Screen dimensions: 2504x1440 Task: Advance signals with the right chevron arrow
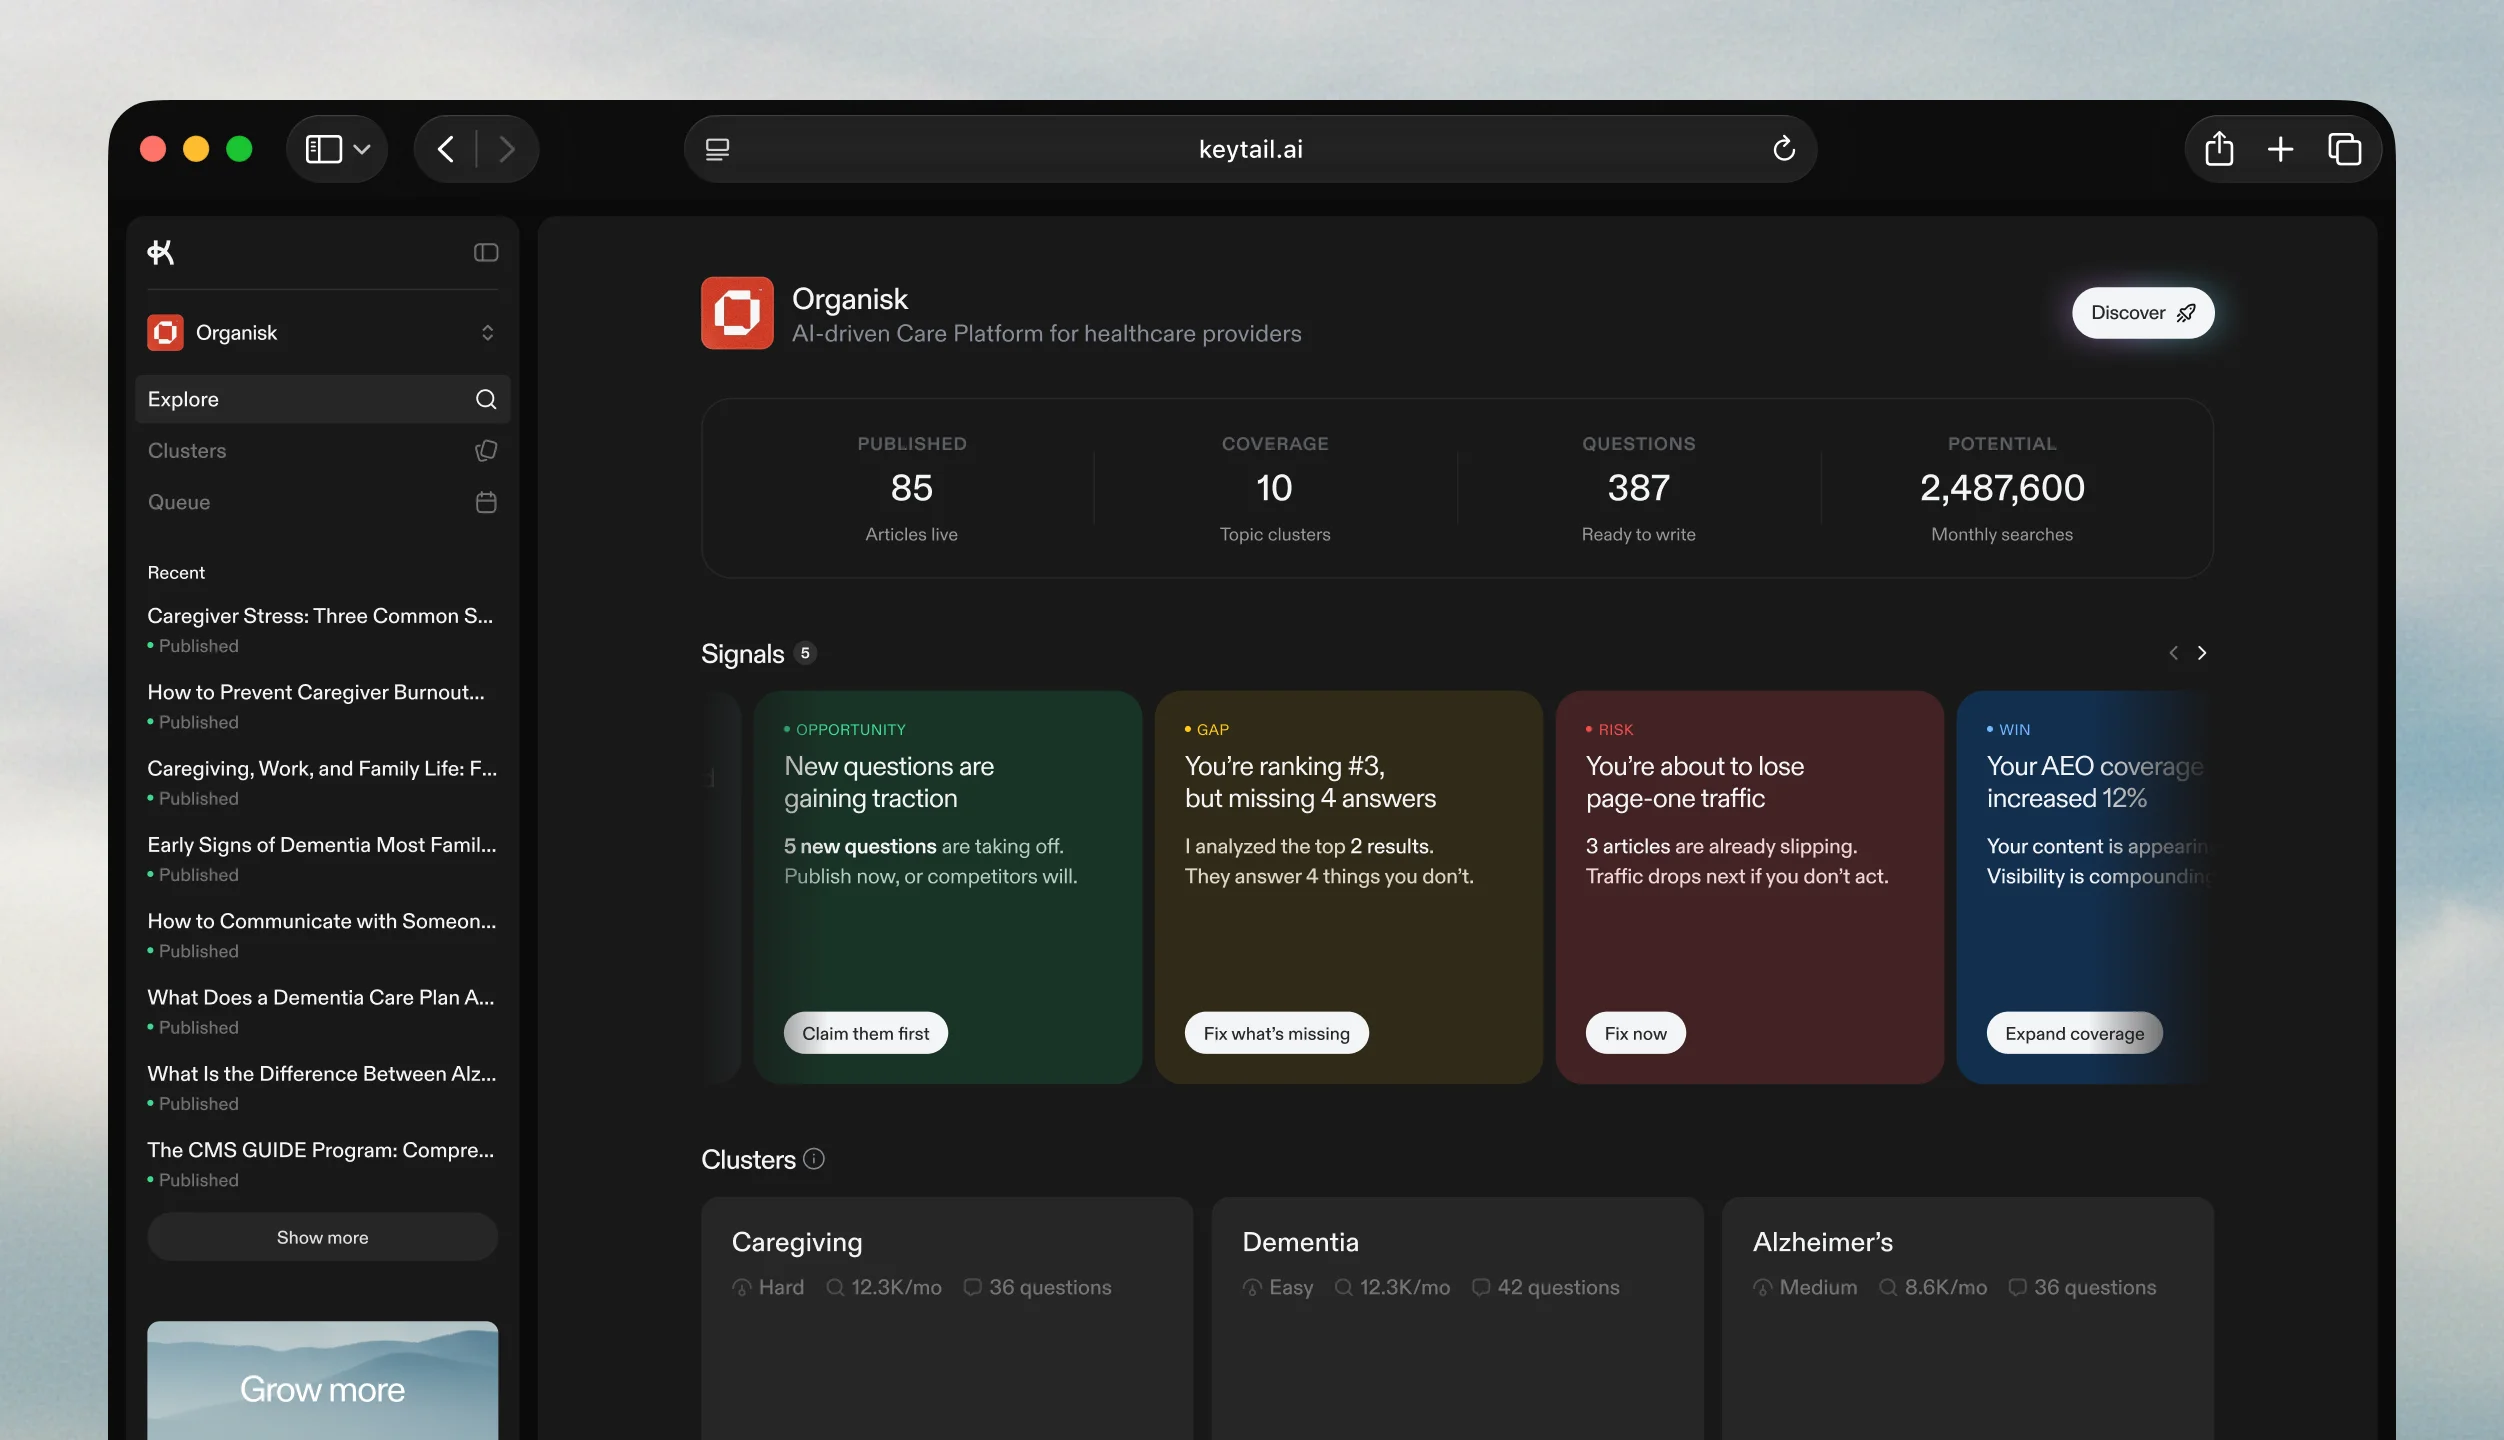click(2203, 652)
